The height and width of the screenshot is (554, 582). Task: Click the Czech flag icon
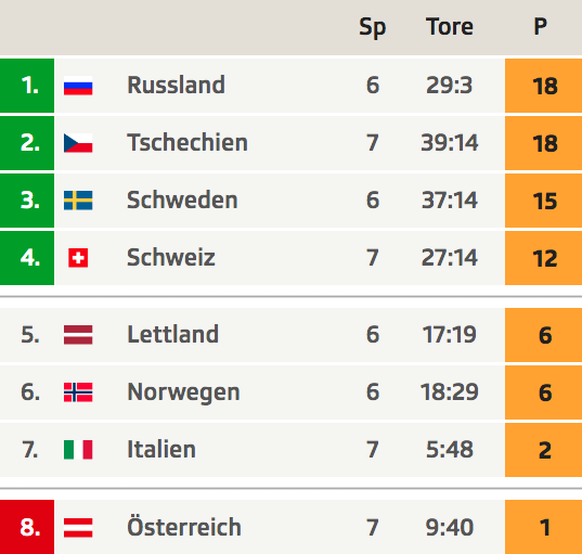tap(78, 143)
